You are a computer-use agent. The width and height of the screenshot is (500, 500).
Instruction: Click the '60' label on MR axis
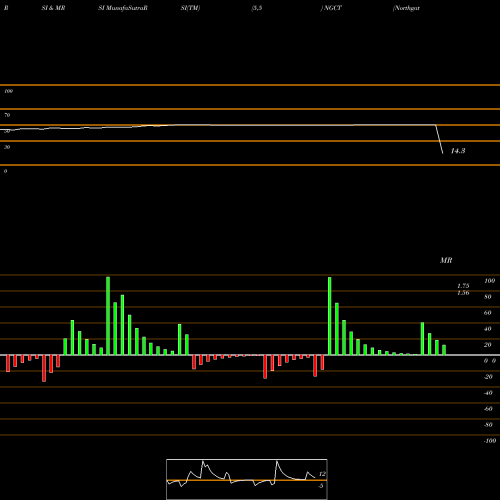coord(488,313)
